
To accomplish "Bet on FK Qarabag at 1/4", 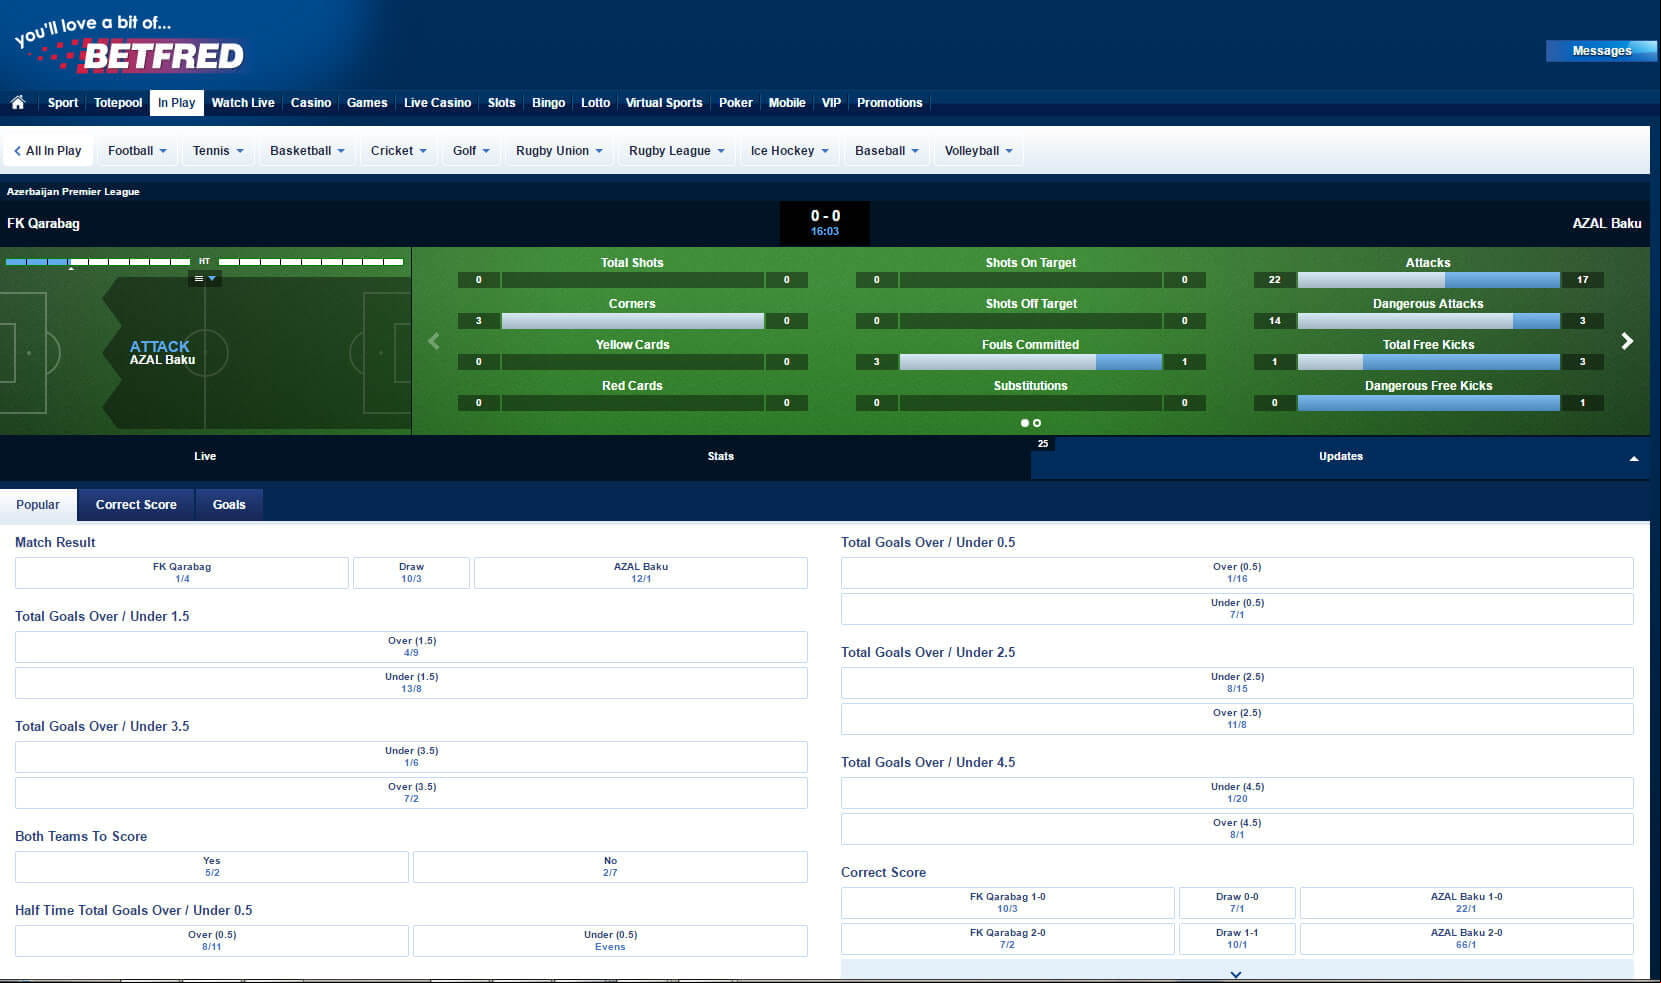I will point(182,573).
